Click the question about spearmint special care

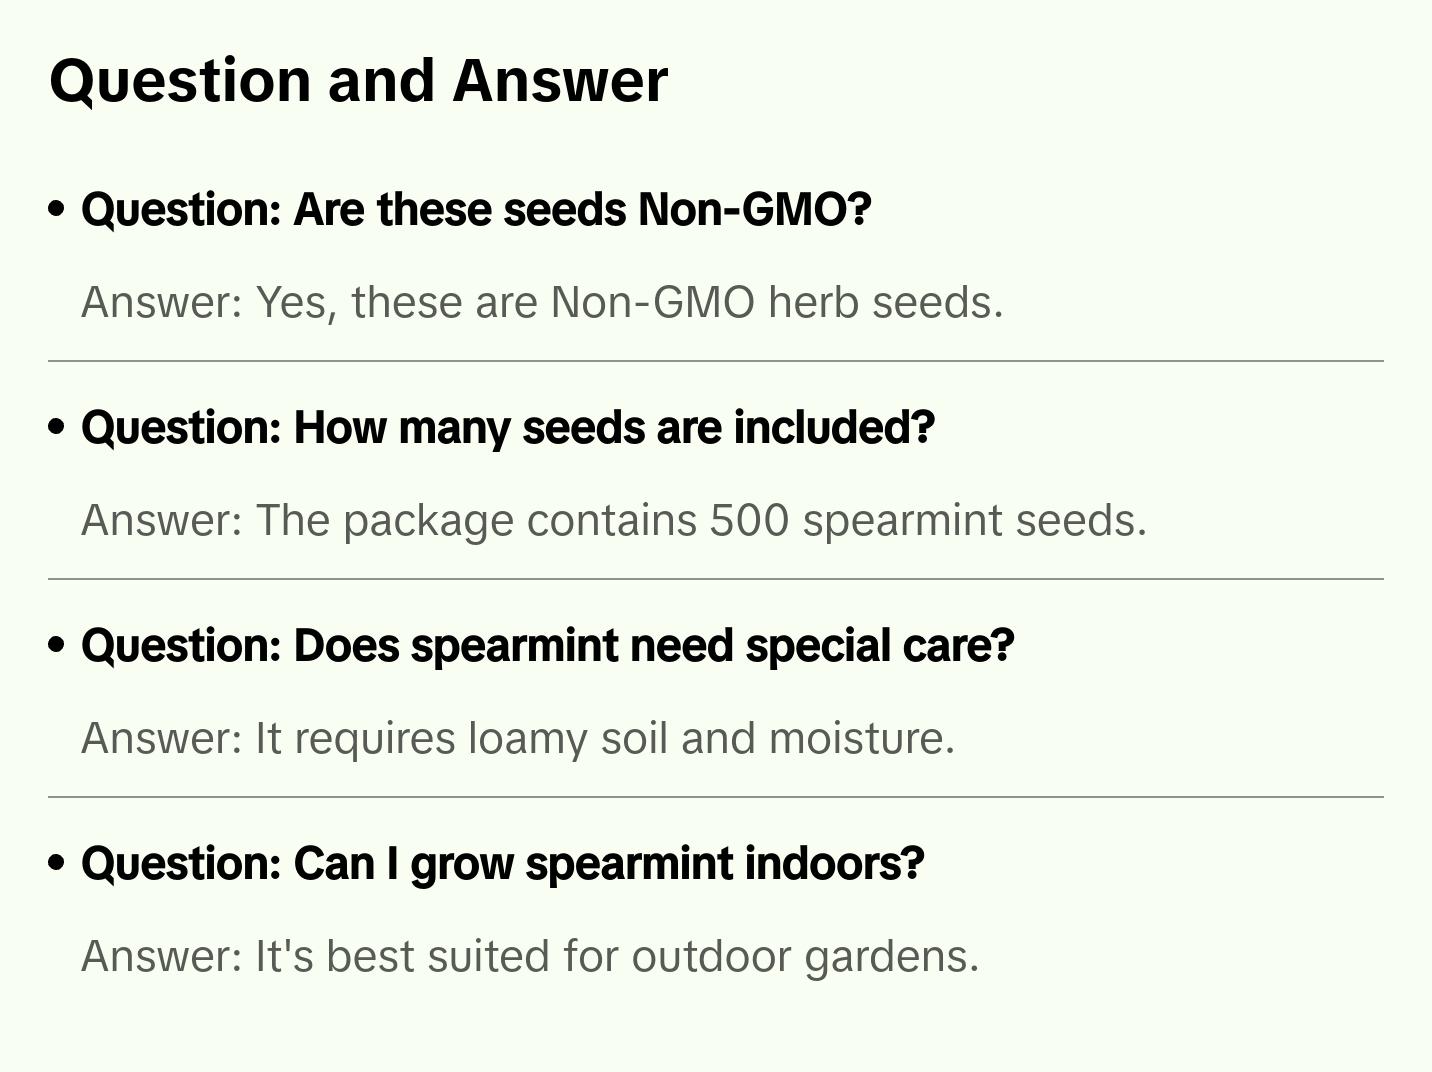pyautogui.click(x=547, y=646)
